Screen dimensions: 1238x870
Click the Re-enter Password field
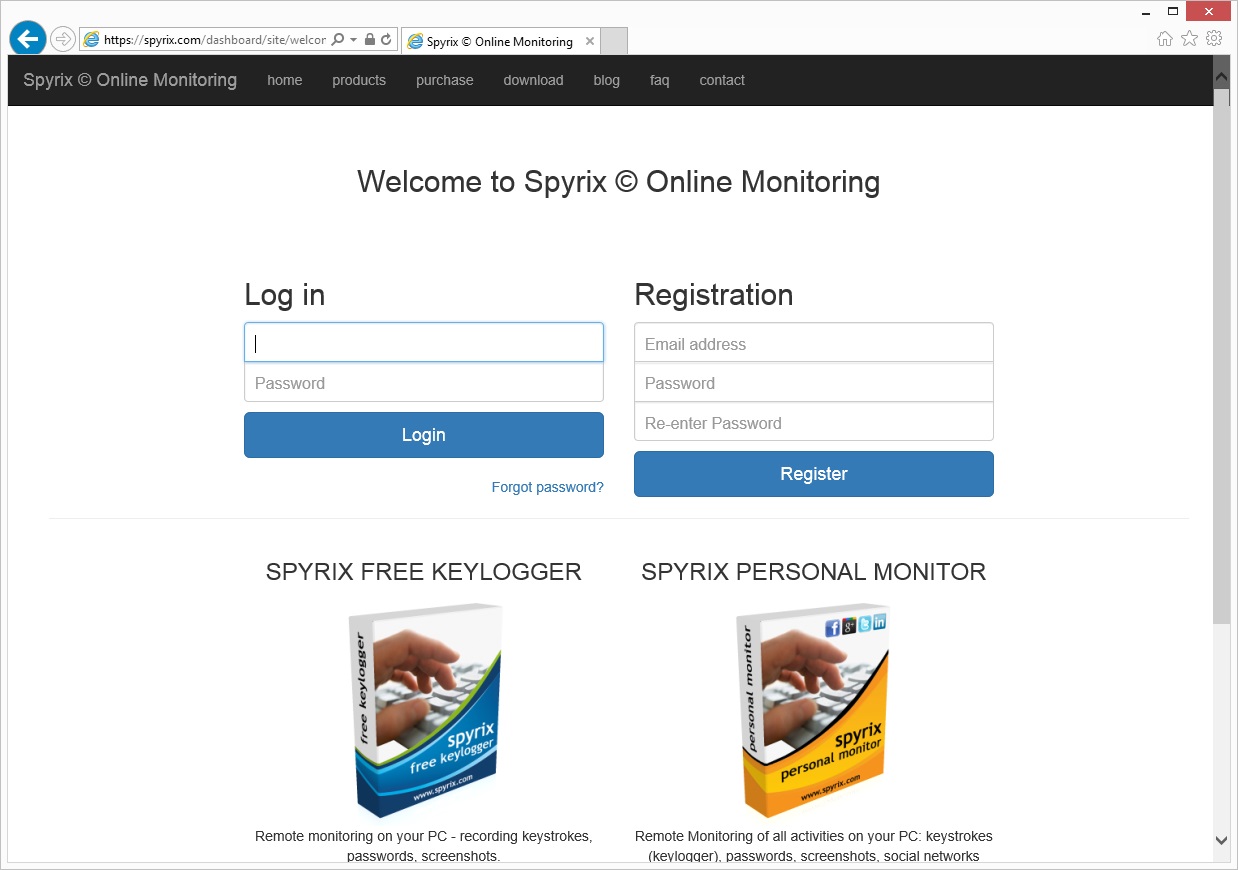(814, 422)
